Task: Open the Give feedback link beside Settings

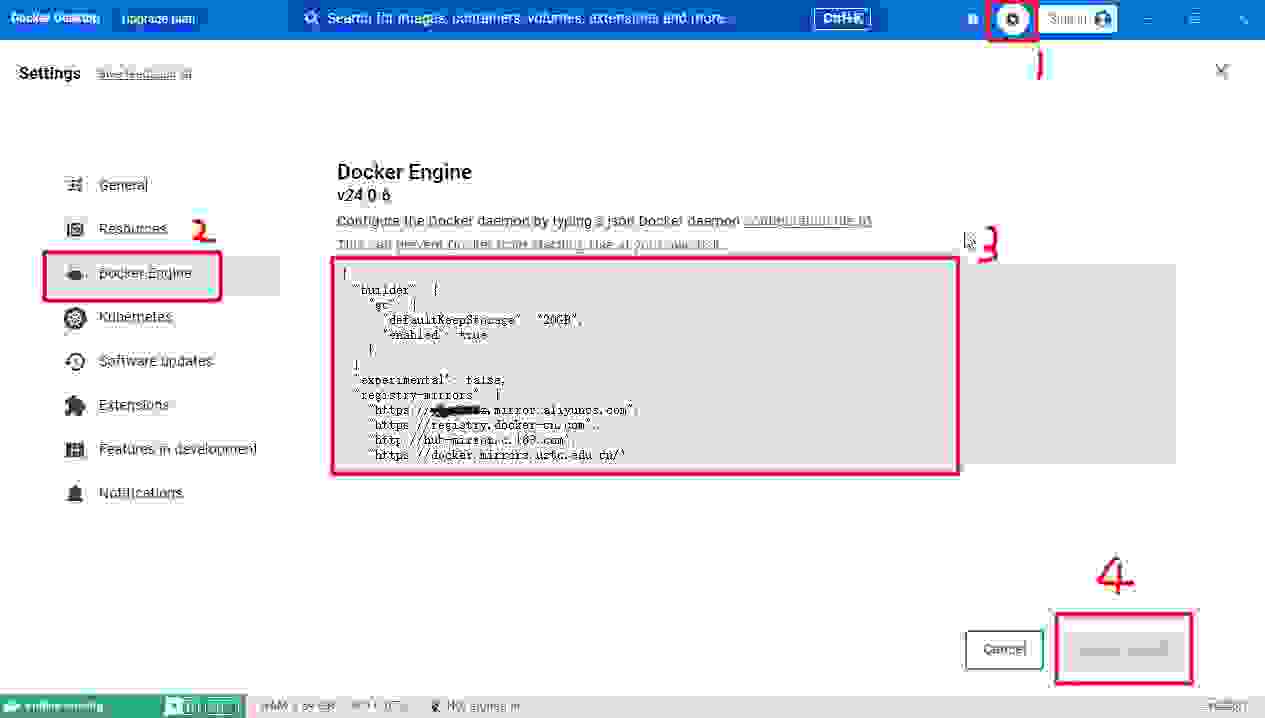Action: pyautogui.click(x=144, y=74)
